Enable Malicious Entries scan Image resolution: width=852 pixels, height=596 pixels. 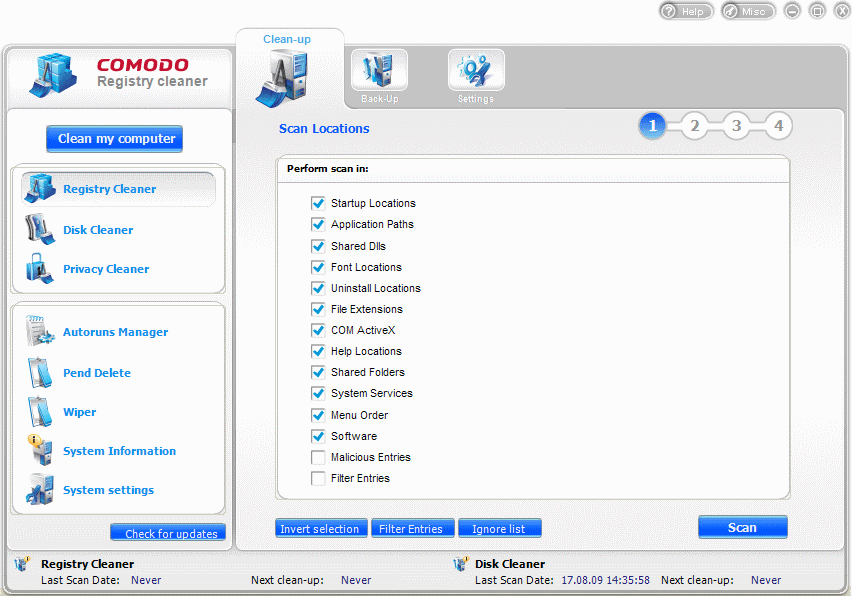318,457
